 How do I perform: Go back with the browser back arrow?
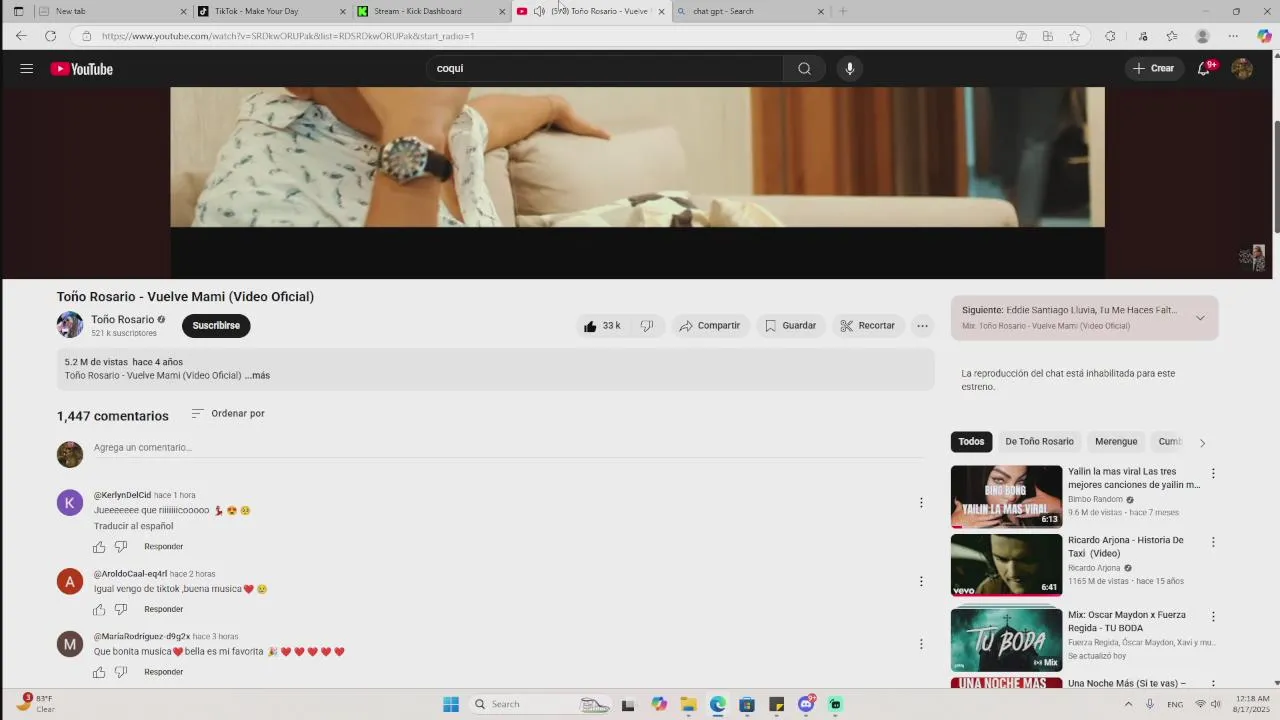(x=21, y=36)
